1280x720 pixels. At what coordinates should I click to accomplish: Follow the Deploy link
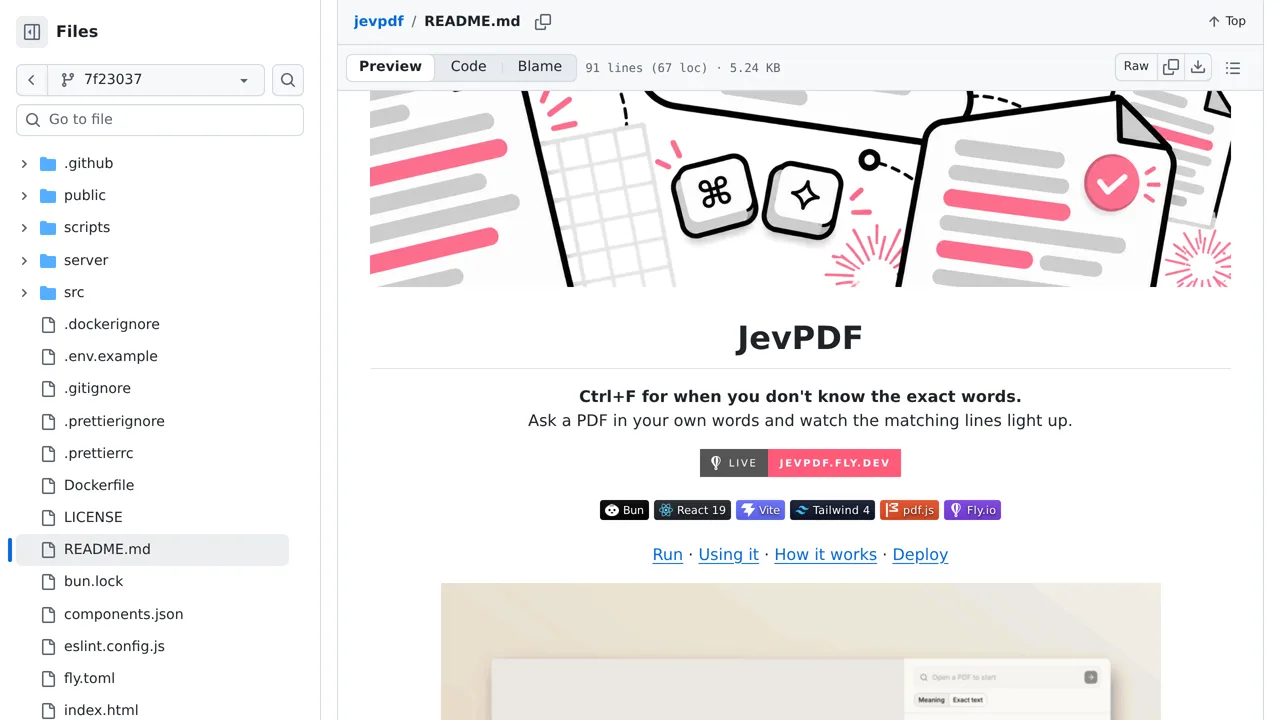click(x=920, y=555)
